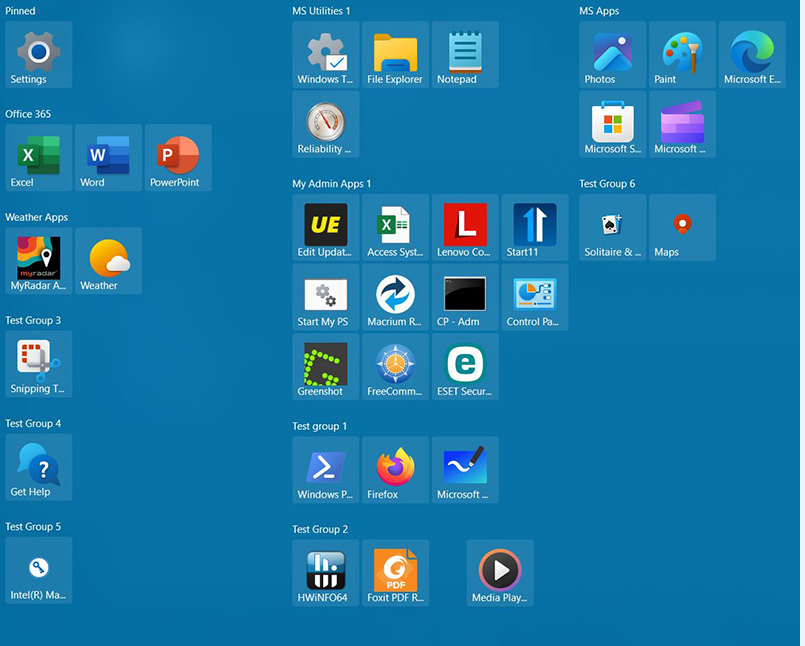Start PowerPoint

[178, 158]
